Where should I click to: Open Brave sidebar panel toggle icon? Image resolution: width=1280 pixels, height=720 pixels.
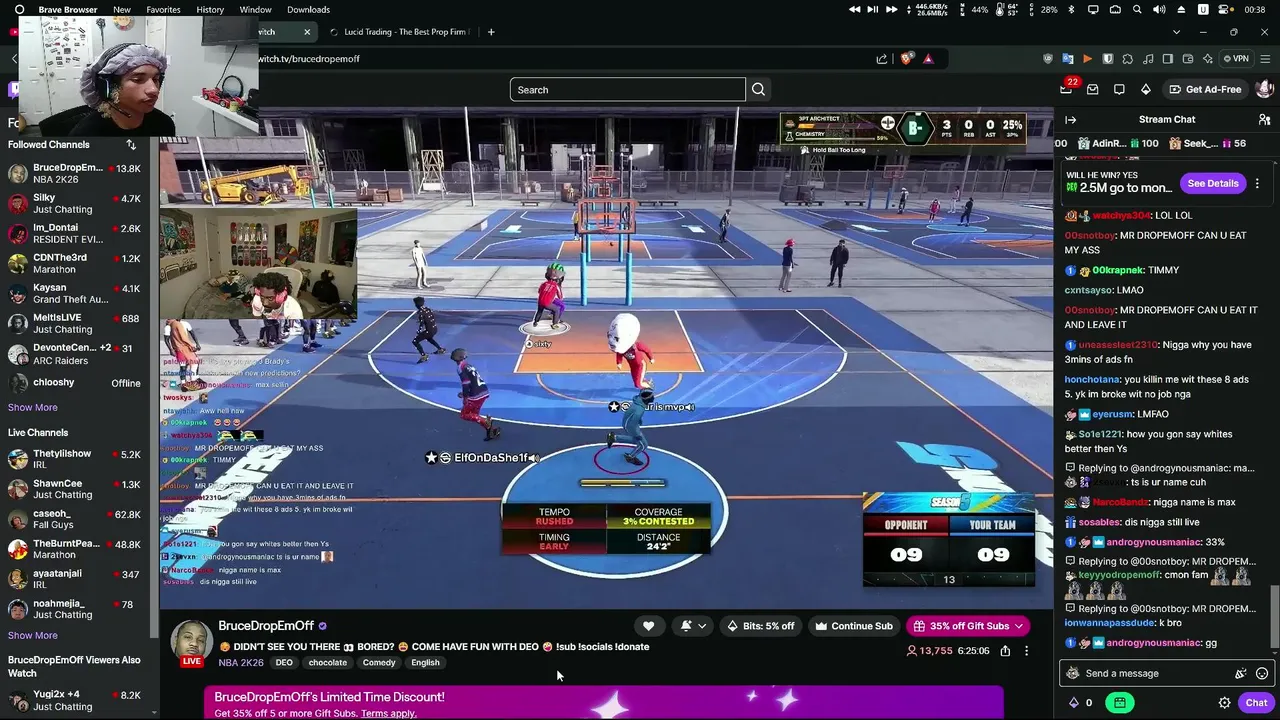click(x=1167, y=59)
